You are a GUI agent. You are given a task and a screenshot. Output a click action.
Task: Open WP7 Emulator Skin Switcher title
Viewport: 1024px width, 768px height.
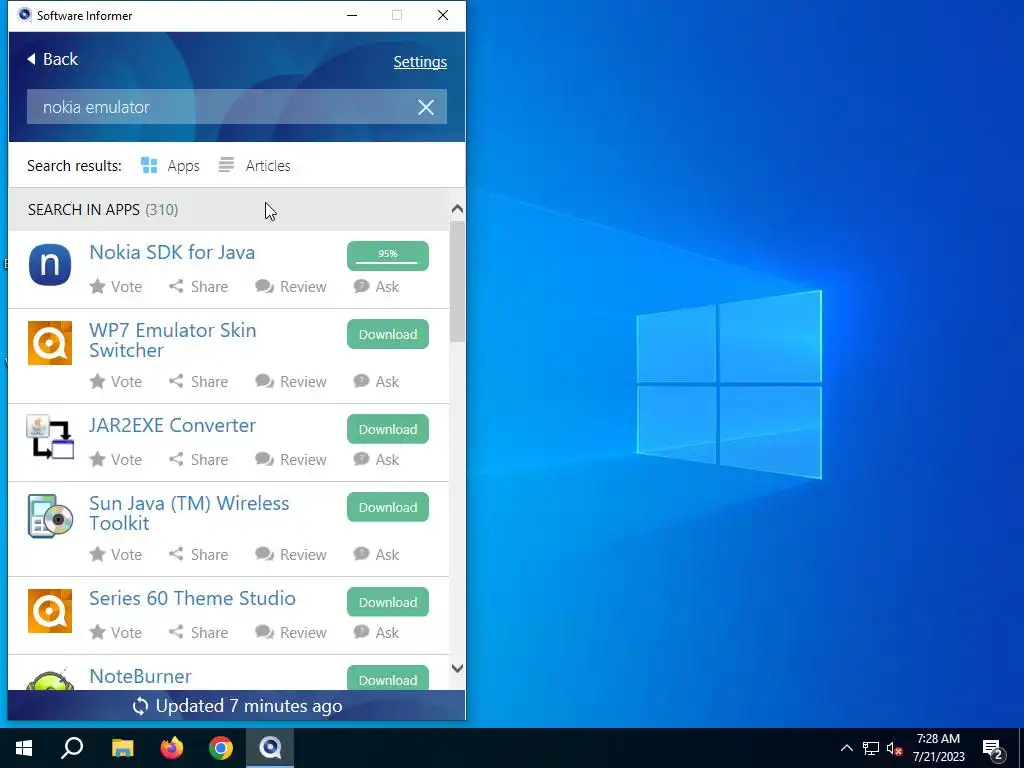pyautogui.click(x=172, y=340)
